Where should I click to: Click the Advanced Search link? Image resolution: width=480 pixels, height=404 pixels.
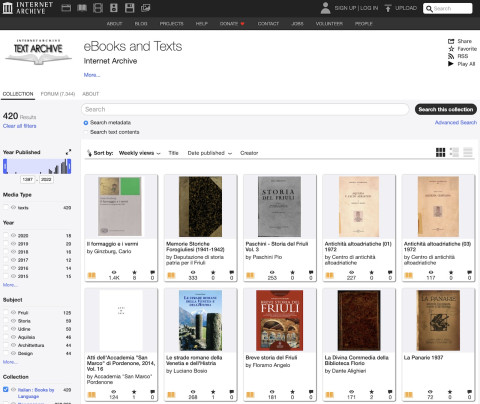[x=456, y=122]
